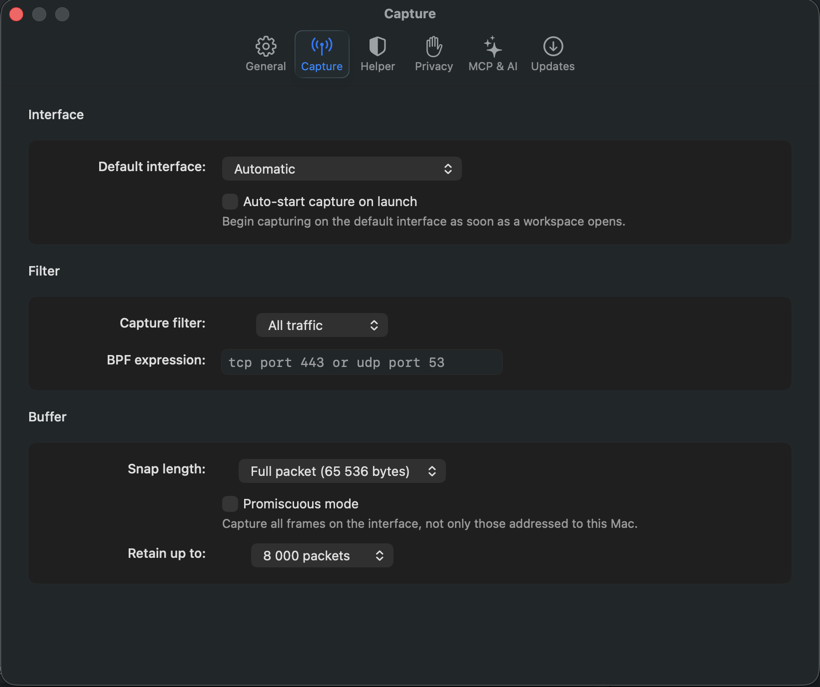The image size is (820, 687).
Task: Click the Interface section heading
Action: (56, 114)
